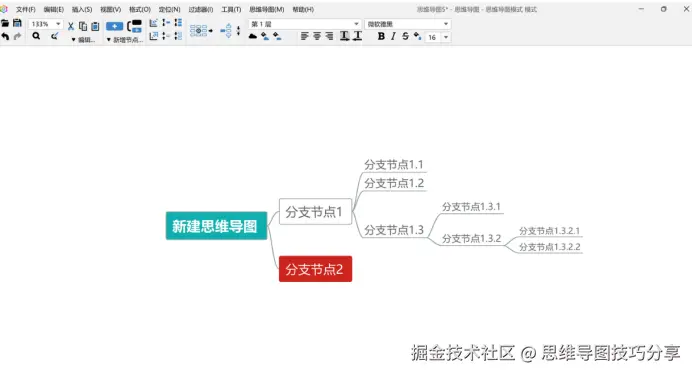Click the blue plus new node button
Image resolution: width=692 pixels, height=374 pixels.
click(114, 26)
